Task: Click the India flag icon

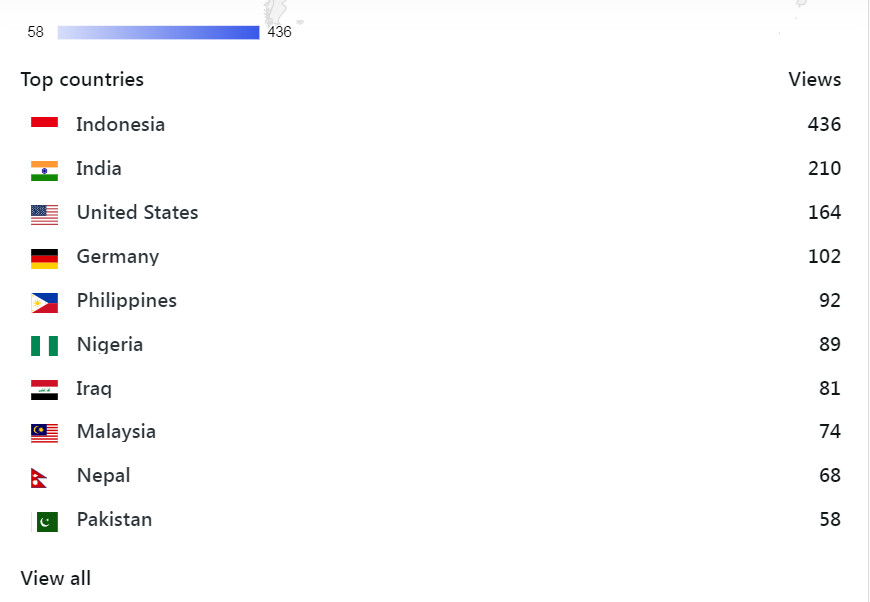Action: [44, 169]
